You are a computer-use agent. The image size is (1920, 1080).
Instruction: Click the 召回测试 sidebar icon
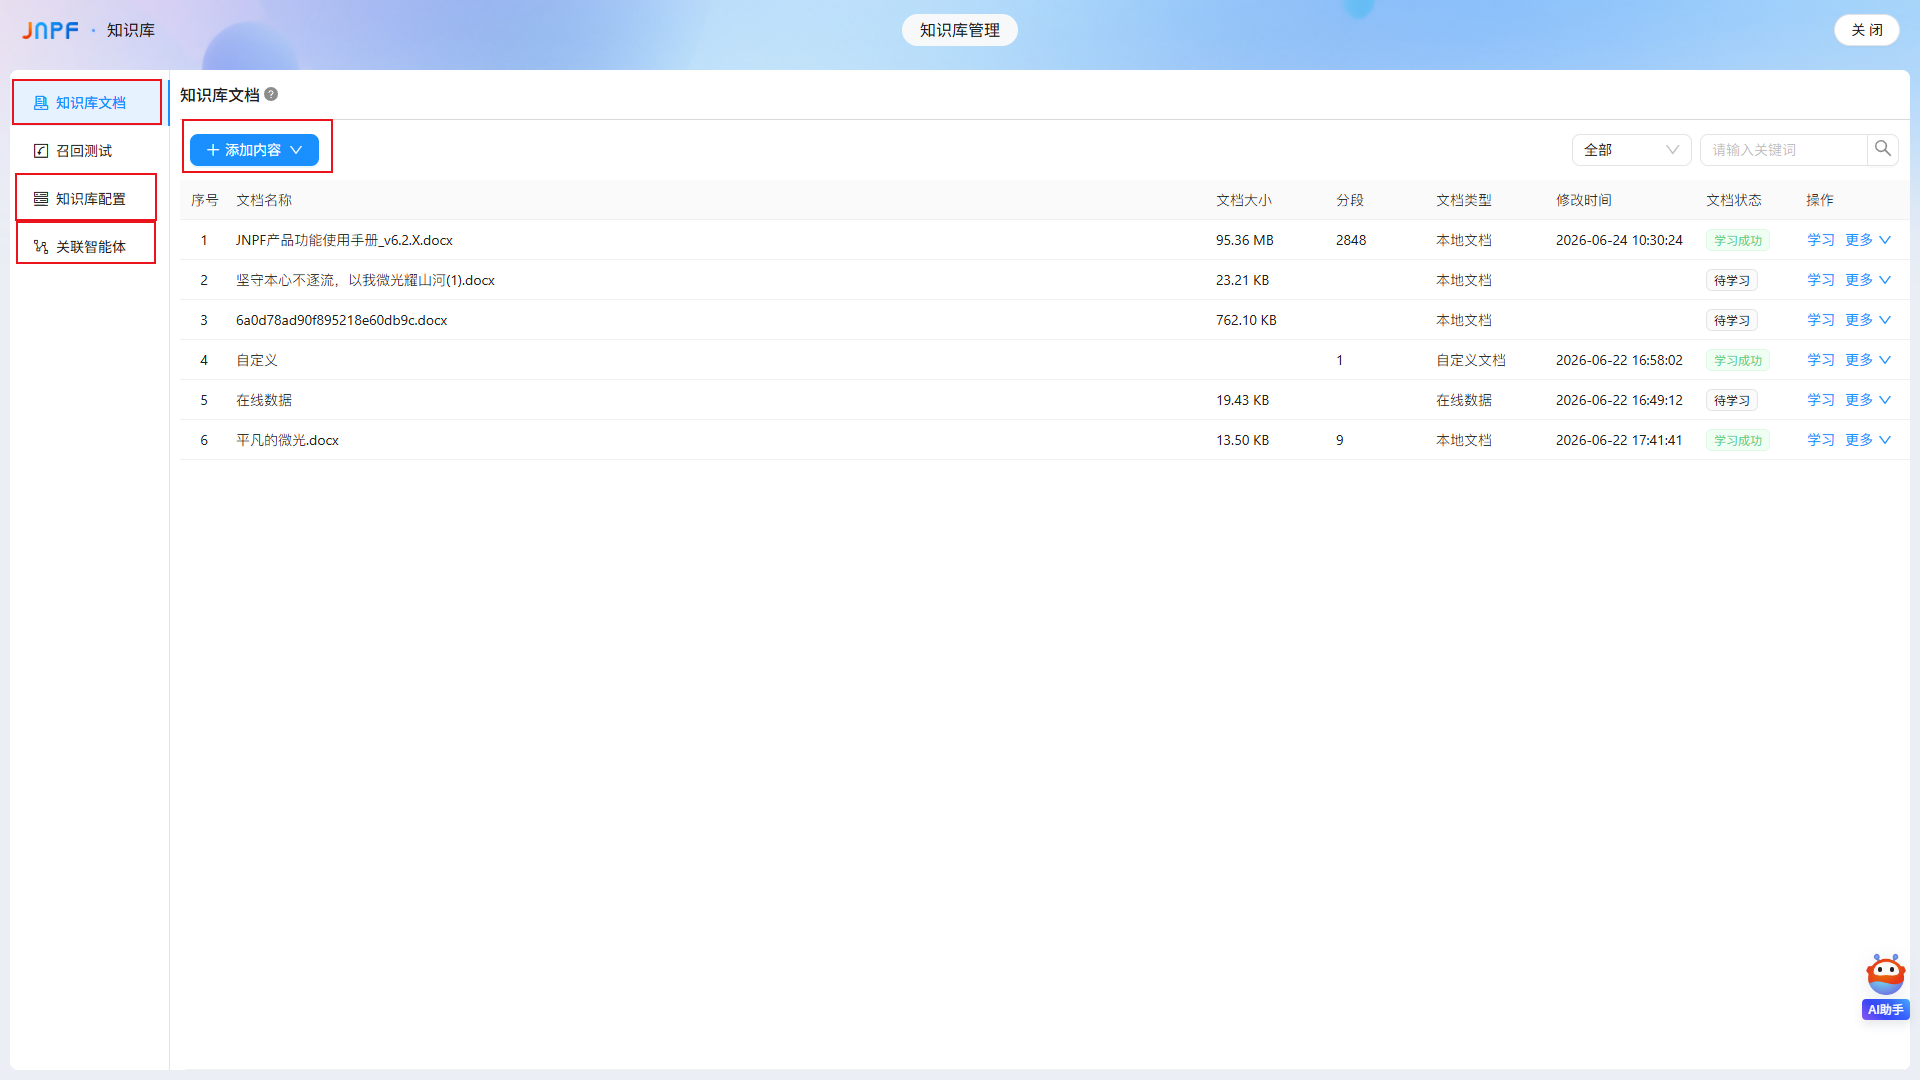[41, 151]
